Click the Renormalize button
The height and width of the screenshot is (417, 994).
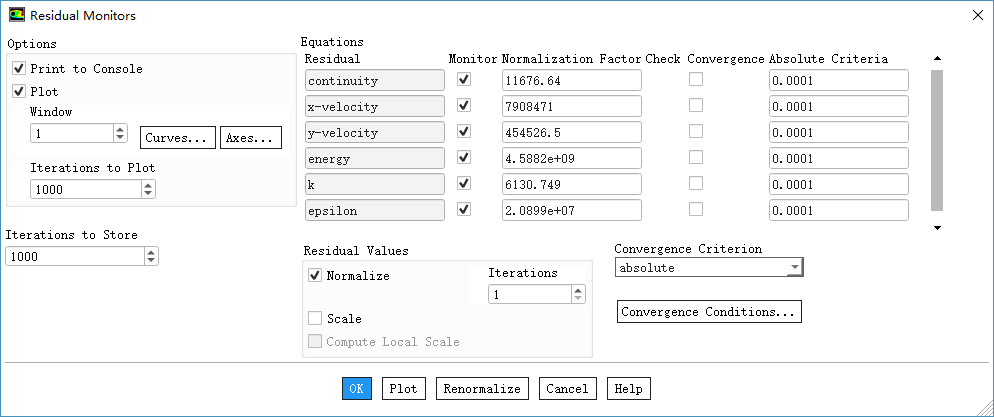coord(482,388)
